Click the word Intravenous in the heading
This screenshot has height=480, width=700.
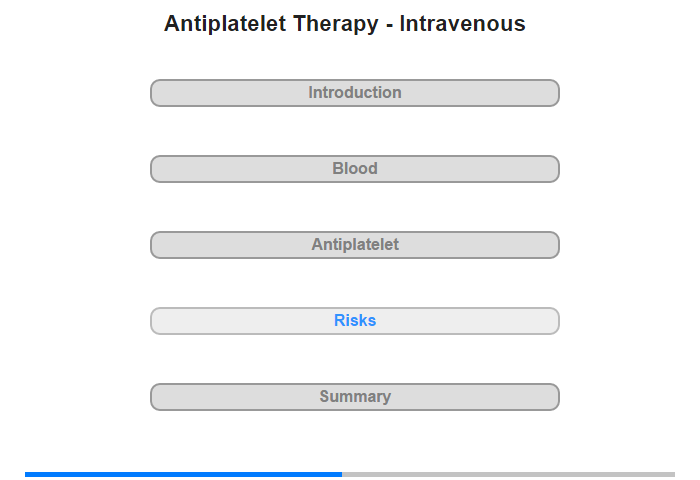tap(462, 24)
